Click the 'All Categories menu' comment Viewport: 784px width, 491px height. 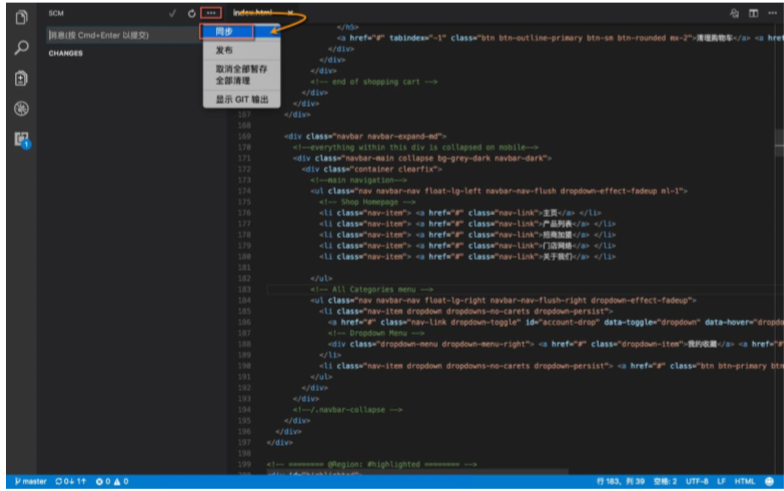[372, 290]
